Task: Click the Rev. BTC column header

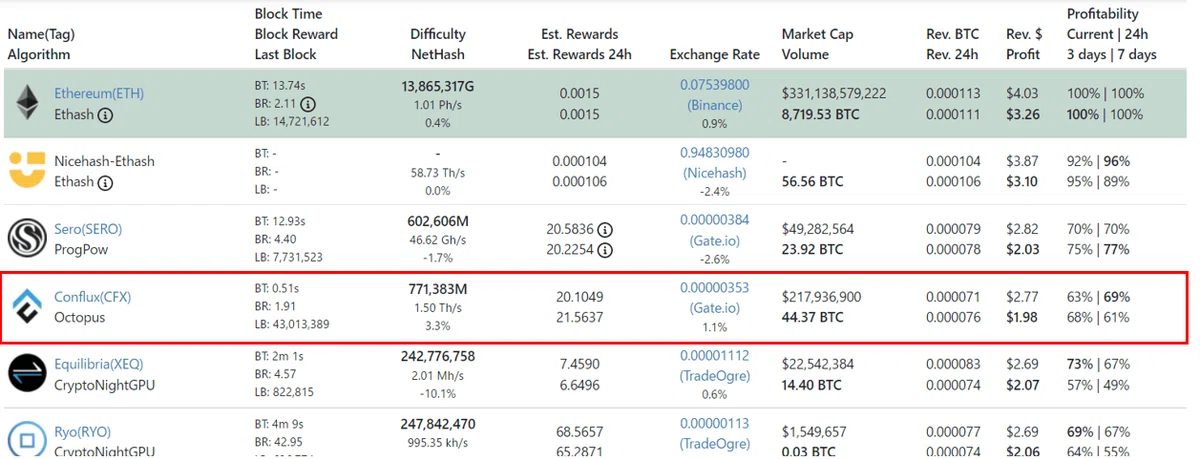Action: point(952,44)
